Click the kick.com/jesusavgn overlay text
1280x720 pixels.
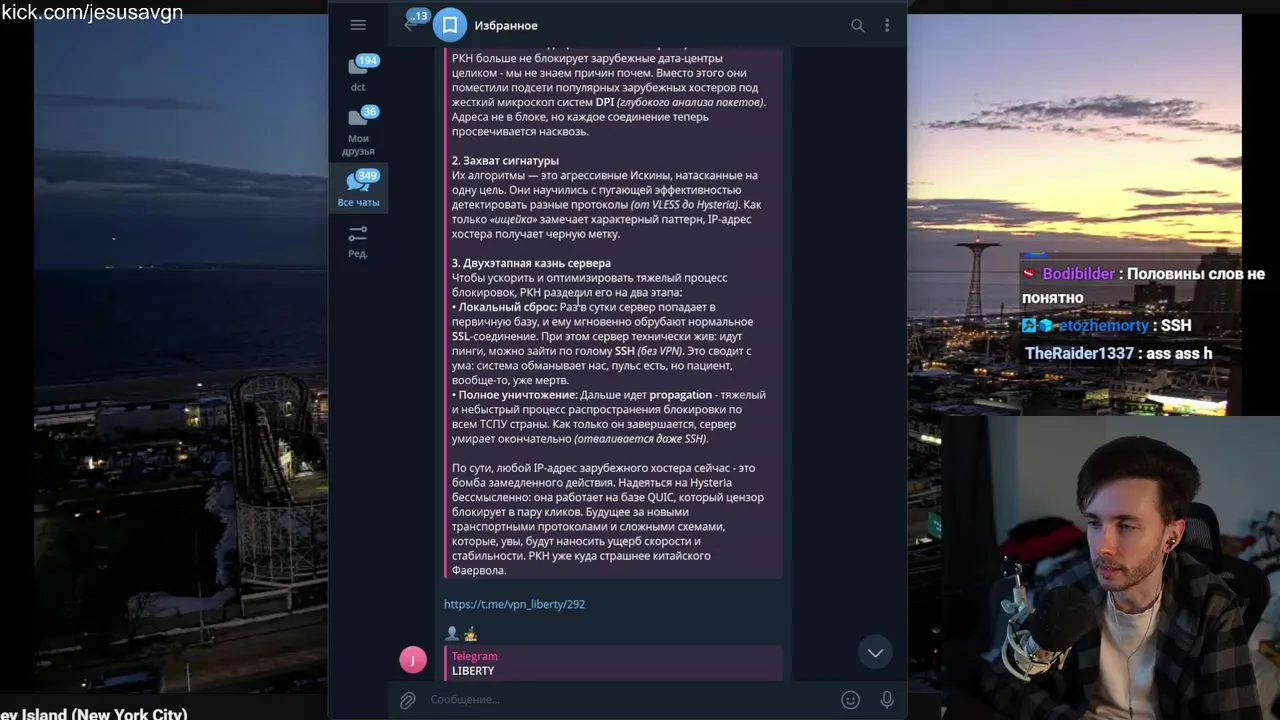point(92,12)
